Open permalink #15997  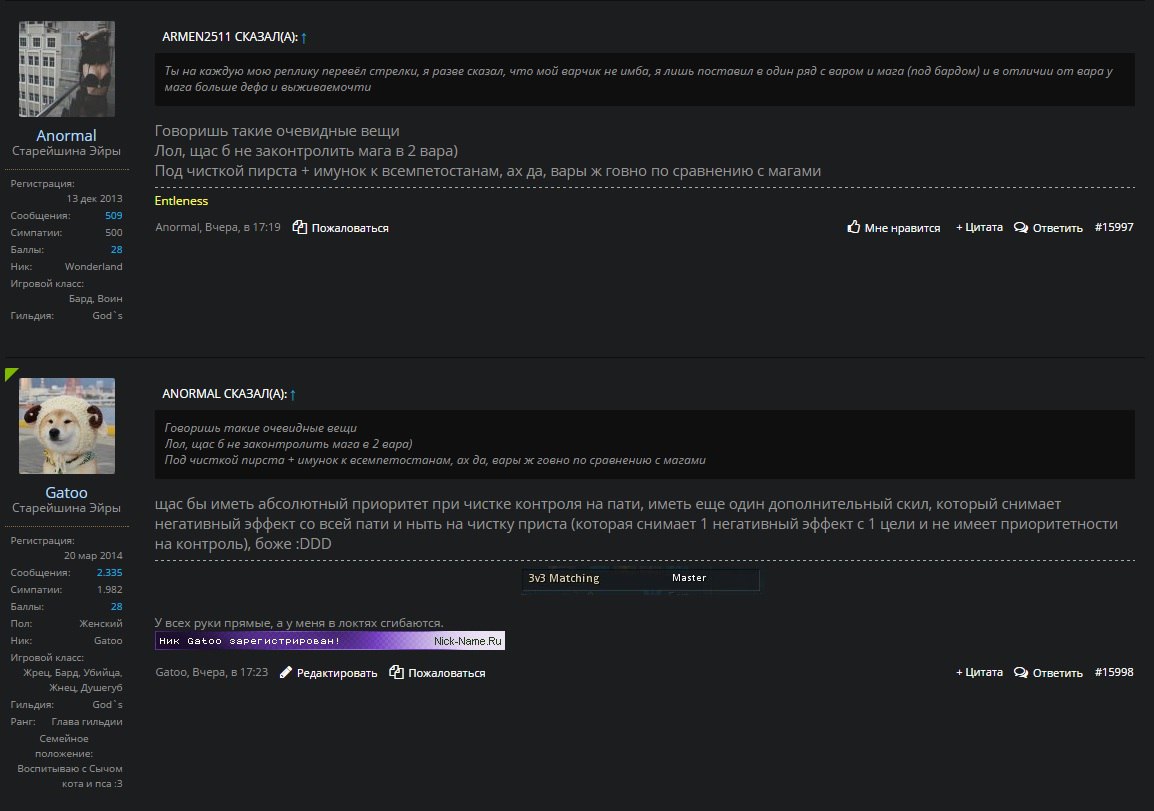tap(1114, 227)
